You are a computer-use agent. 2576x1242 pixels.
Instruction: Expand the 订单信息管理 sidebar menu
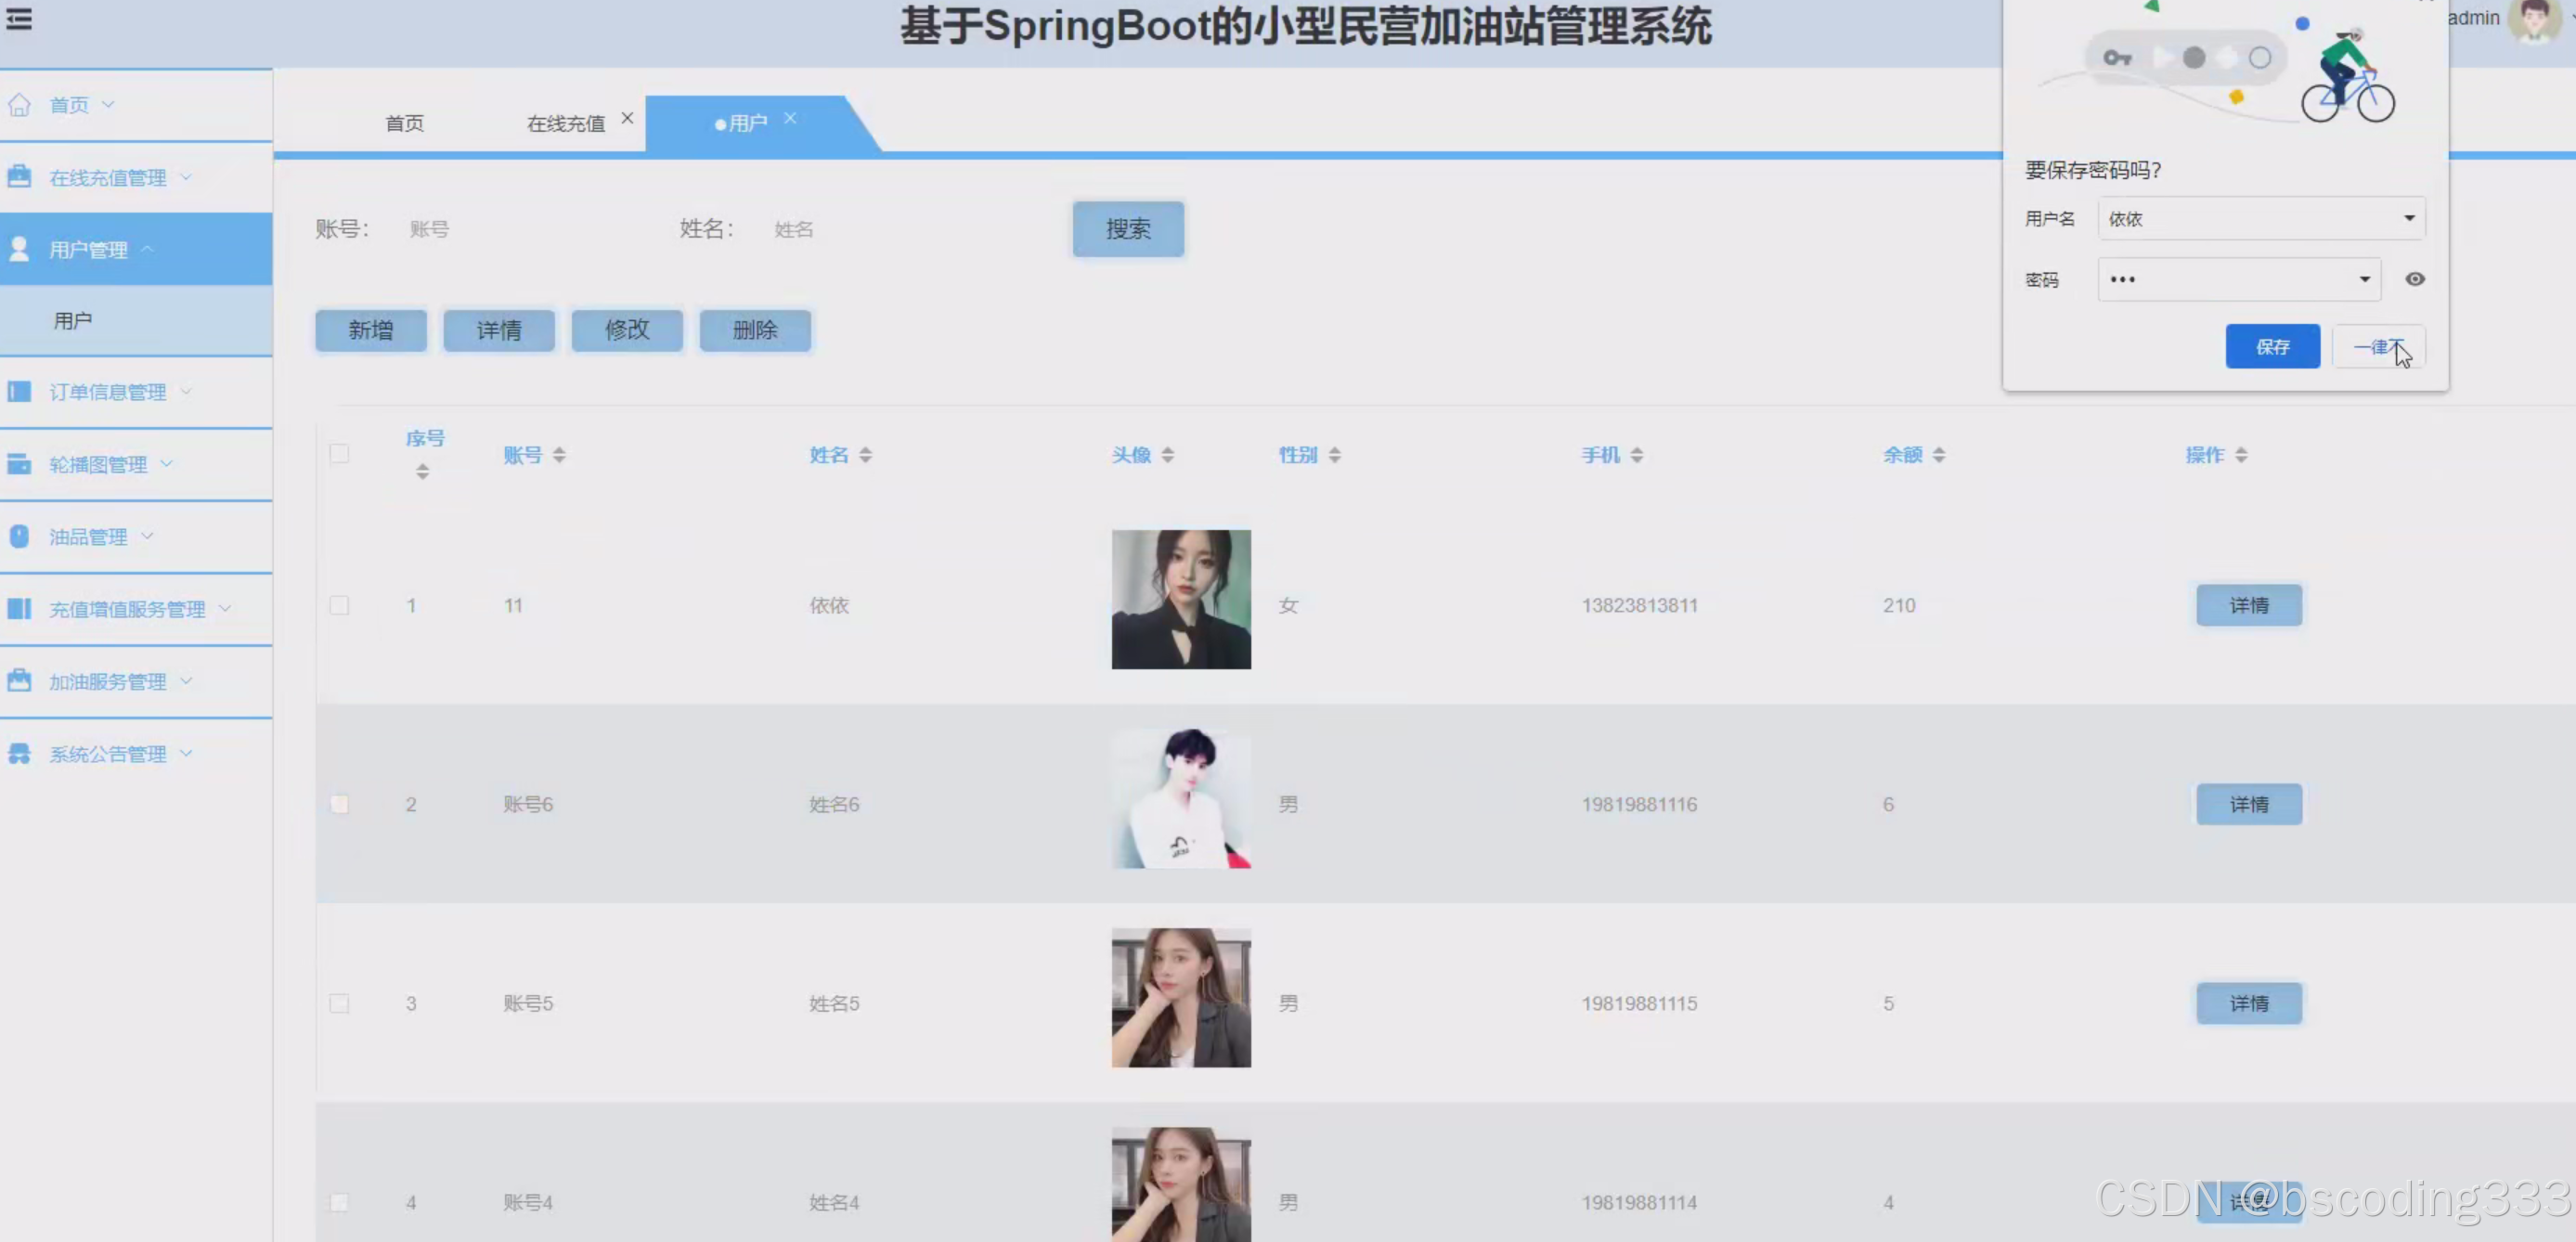pos(186,392)
